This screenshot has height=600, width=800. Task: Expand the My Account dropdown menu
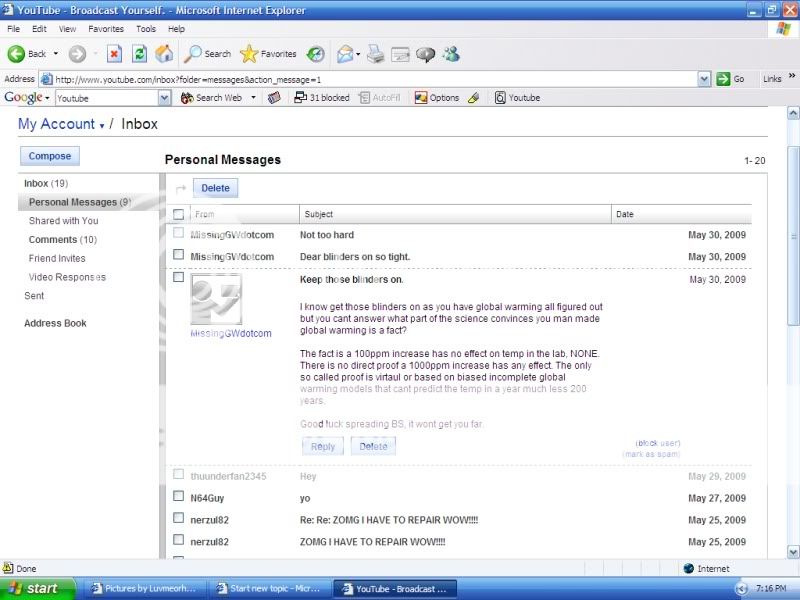click(102, 126)
